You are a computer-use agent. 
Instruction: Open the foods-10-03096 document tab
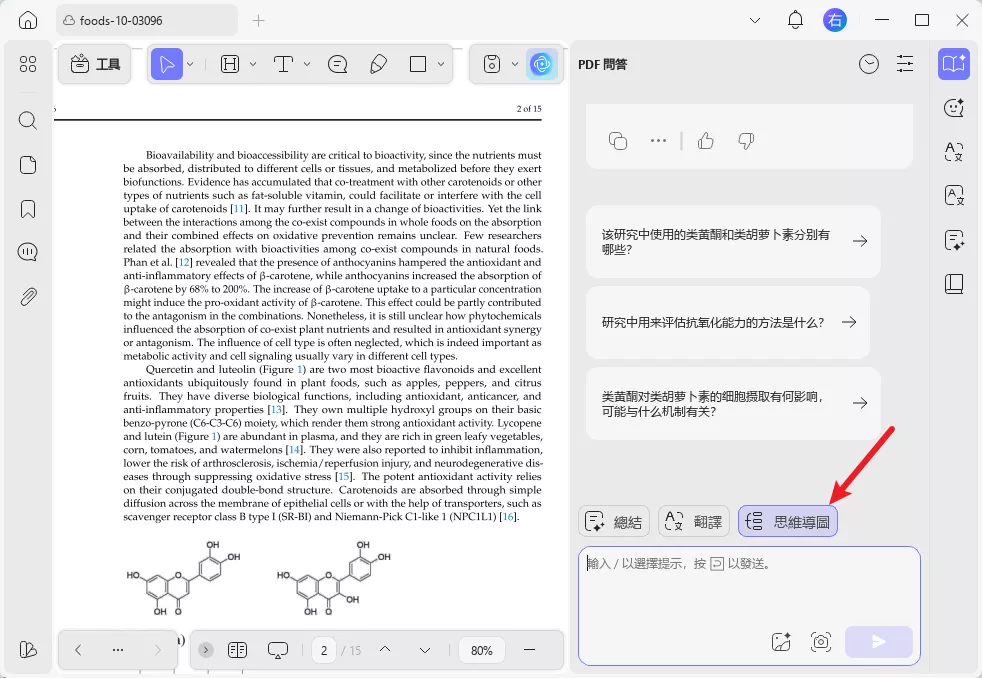pyautogui.click(x=147, y=21)
